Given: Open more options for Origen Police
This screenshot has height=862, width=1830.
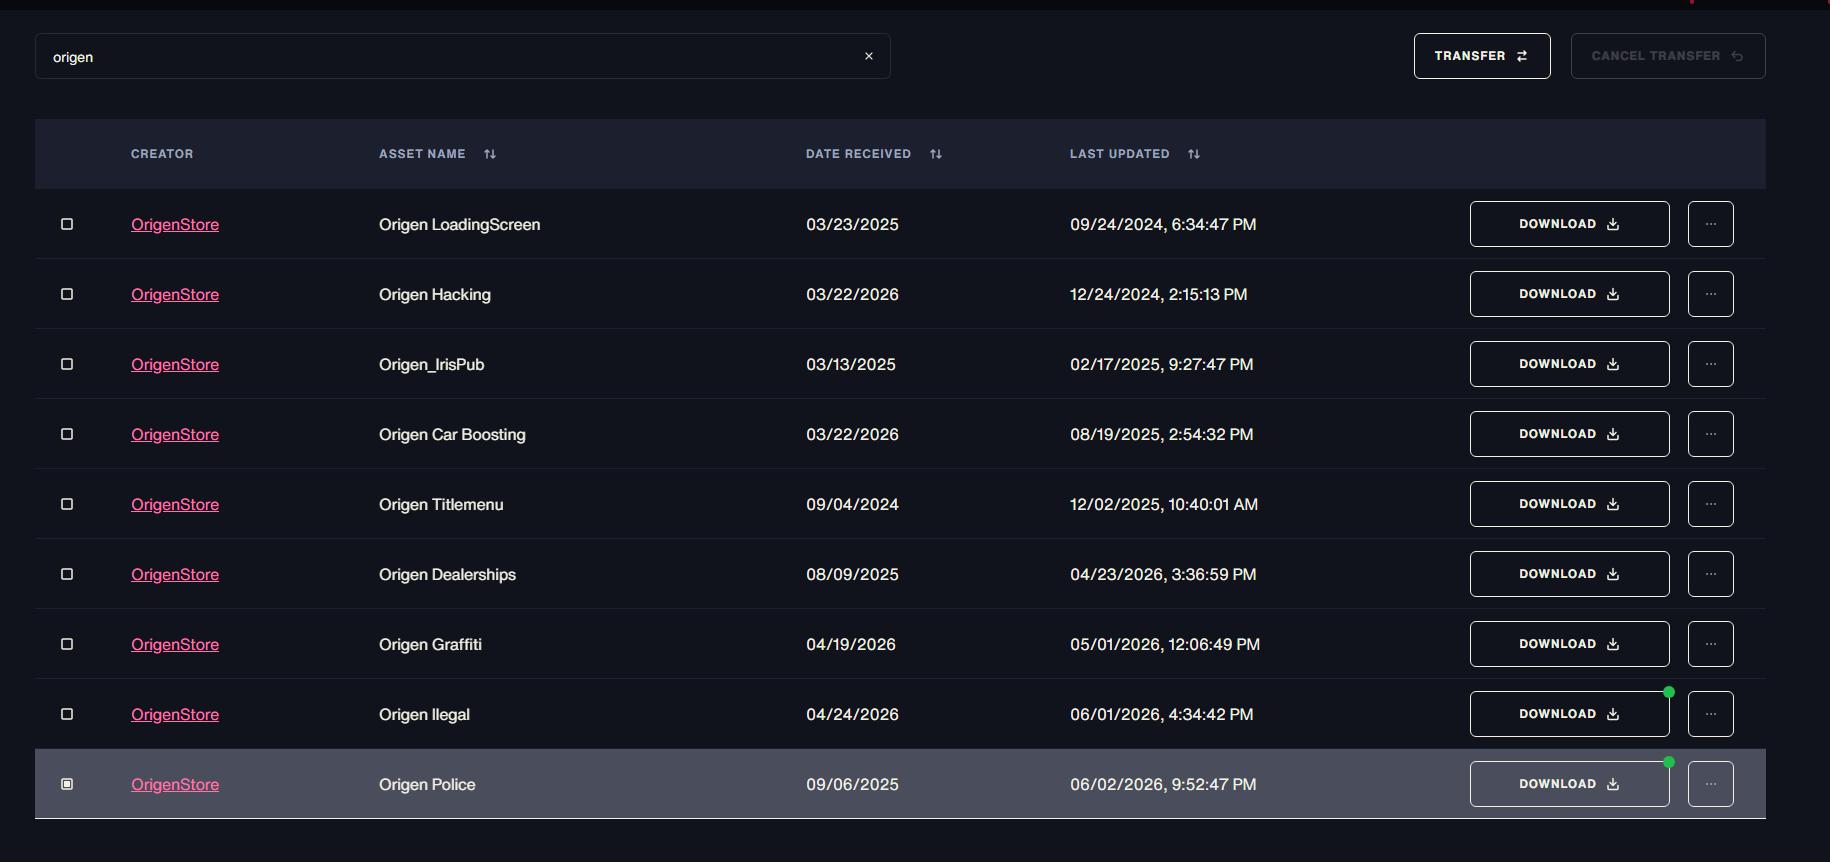Looking at the screenshot, I should click(x=1711, y=784).
